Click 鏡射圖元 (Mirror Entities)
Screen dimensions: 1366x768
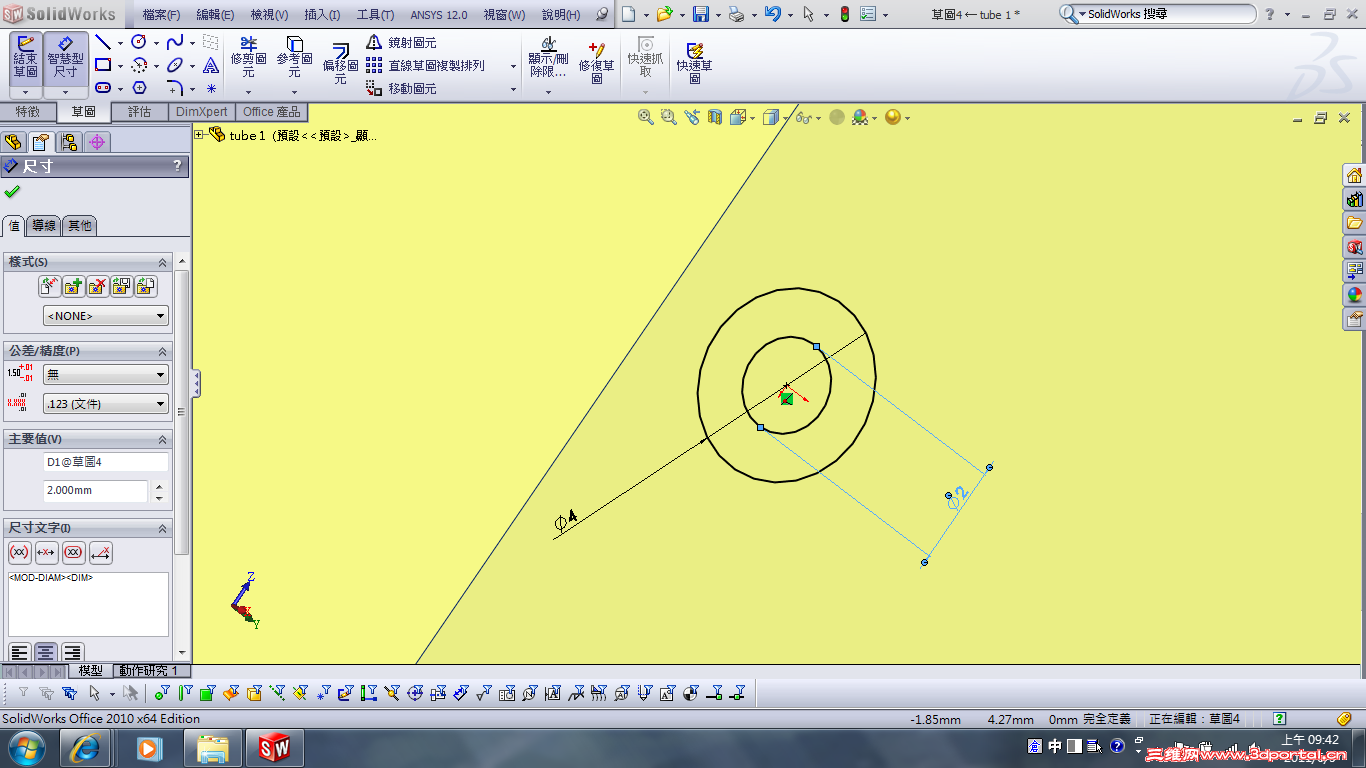(401, 43)
